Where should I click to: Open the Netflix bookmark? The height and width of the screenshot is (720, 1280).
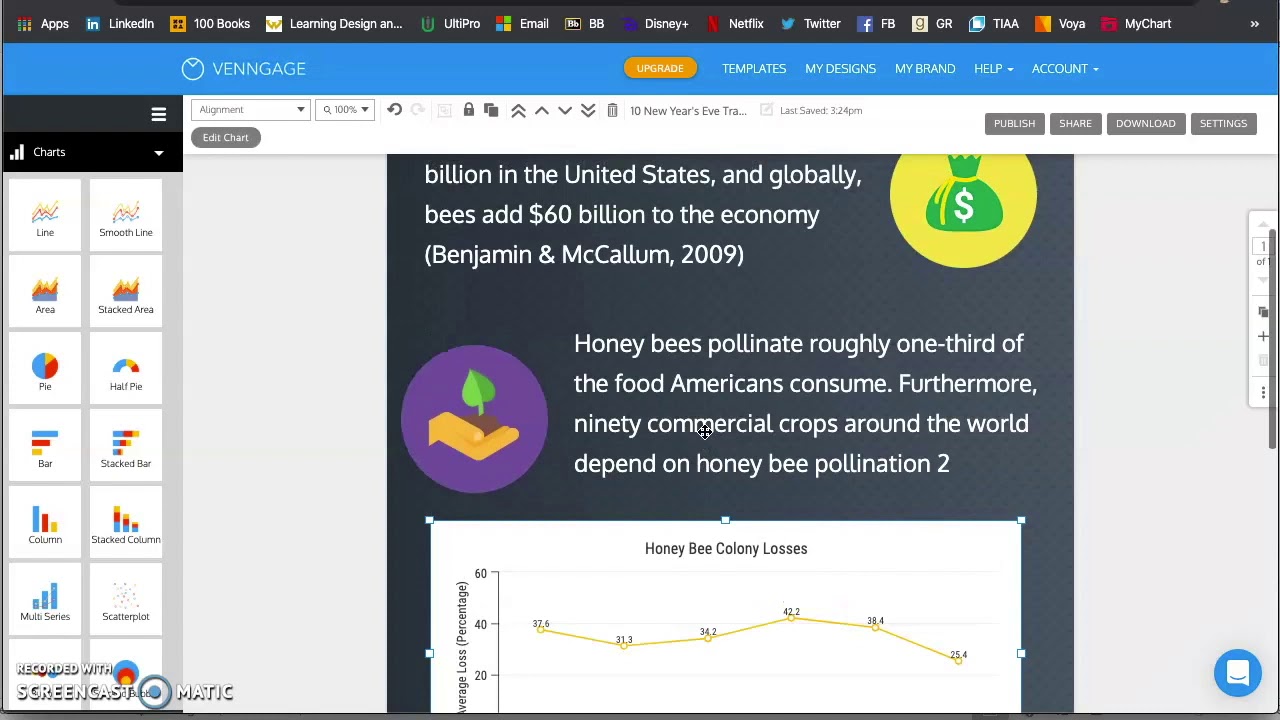tap(735, 24)
